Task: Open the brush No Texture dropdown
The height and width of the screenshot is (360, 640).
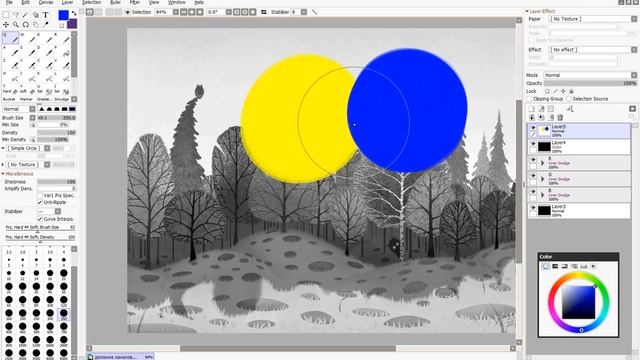Action: coord(28,164)
